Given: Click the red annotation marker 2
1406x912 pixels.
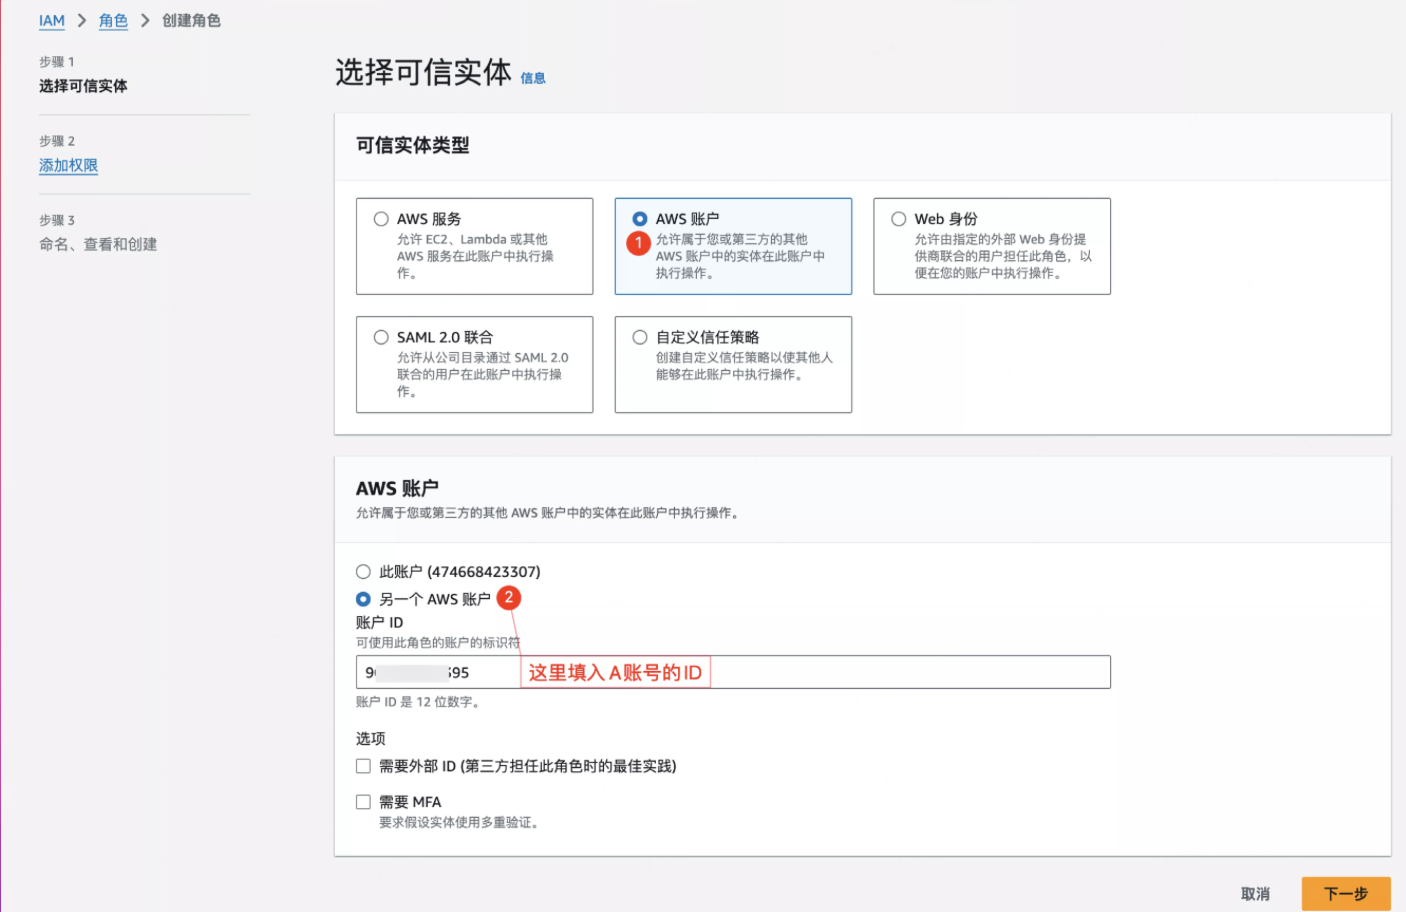Looking at the screenshot, I should pyautogui.click(x=509, y=598).
